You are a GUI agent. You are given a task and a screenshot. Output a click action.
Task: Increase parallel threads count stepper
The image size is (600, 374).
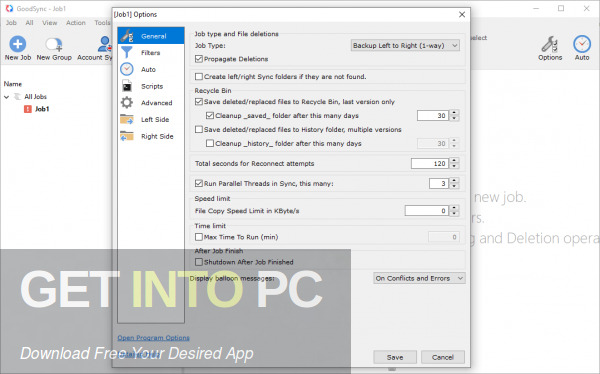[454, 181]
